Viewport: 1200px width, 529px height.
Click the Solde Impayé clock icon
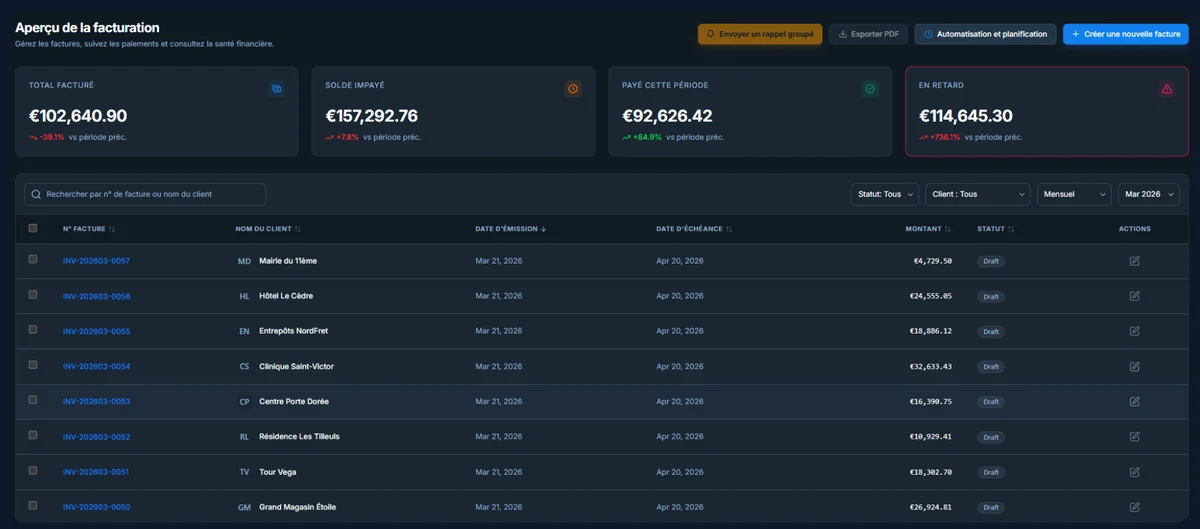coord(573,89)
